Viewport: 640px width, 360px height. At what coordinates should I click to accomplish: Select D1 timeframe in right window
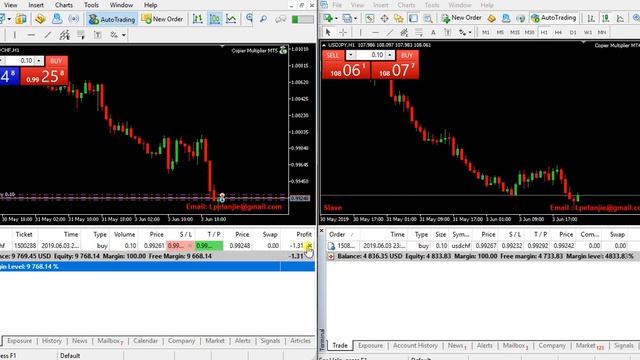(573, 32)
